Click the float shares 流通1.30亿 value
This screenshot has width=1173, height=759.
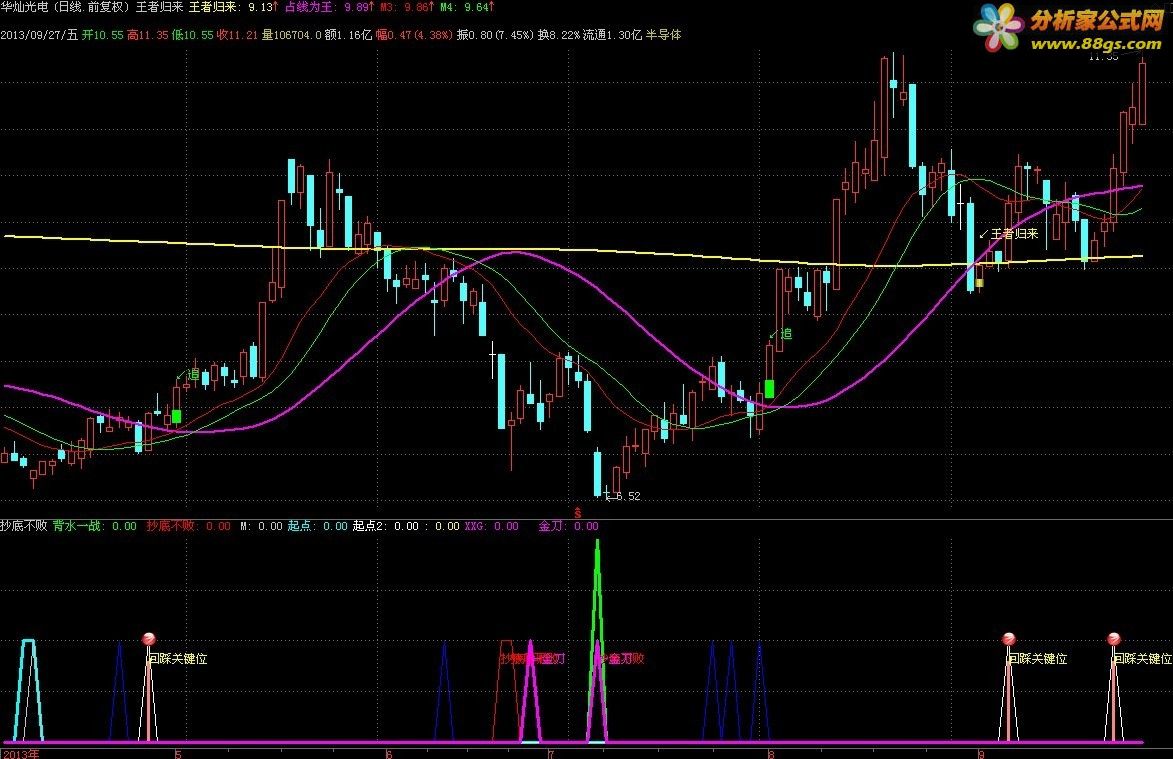tap(612, 34)
